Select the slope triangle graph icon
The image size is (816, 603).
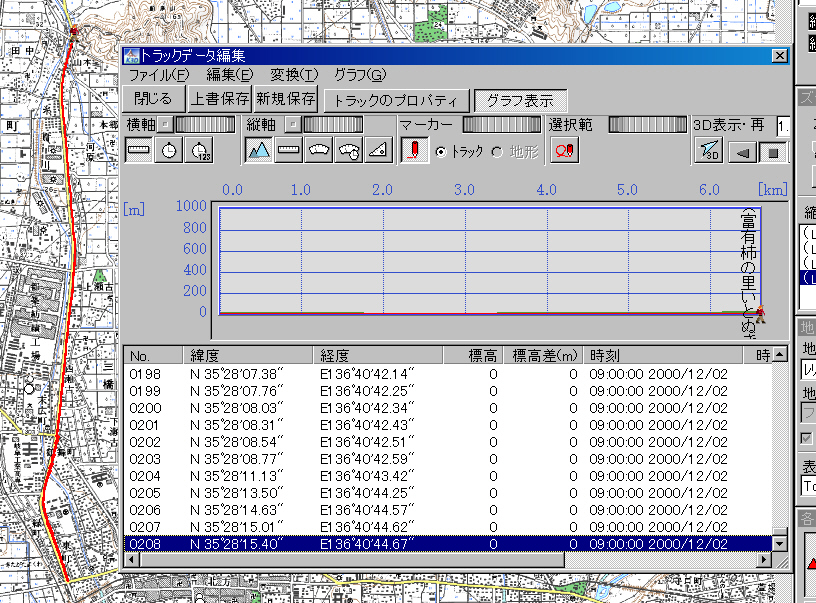click(x=377, y=150)
